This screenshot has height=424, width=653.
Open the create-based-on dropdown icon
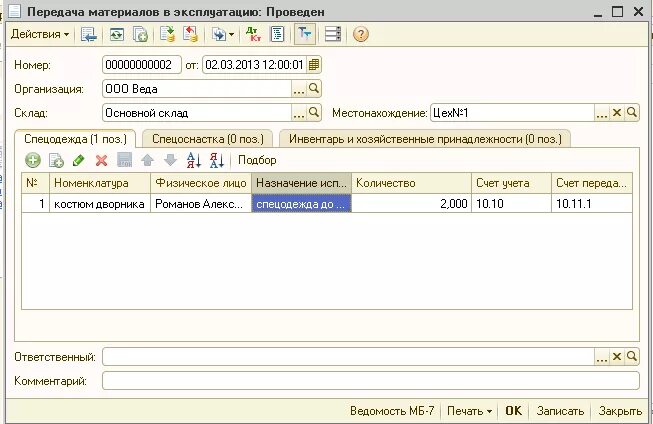tap(222, 34)
